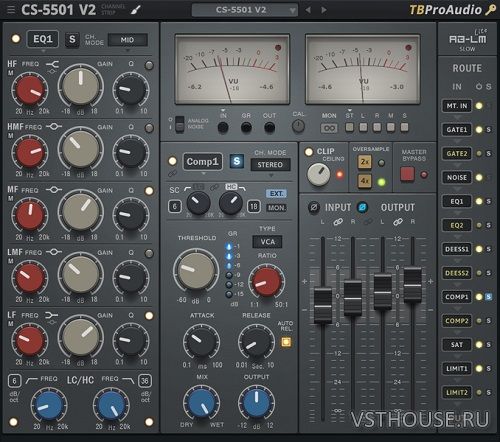Viewport: 500px width, 442px height.
Task: Go to previous preset arrow
Action: tap(308, 10)
